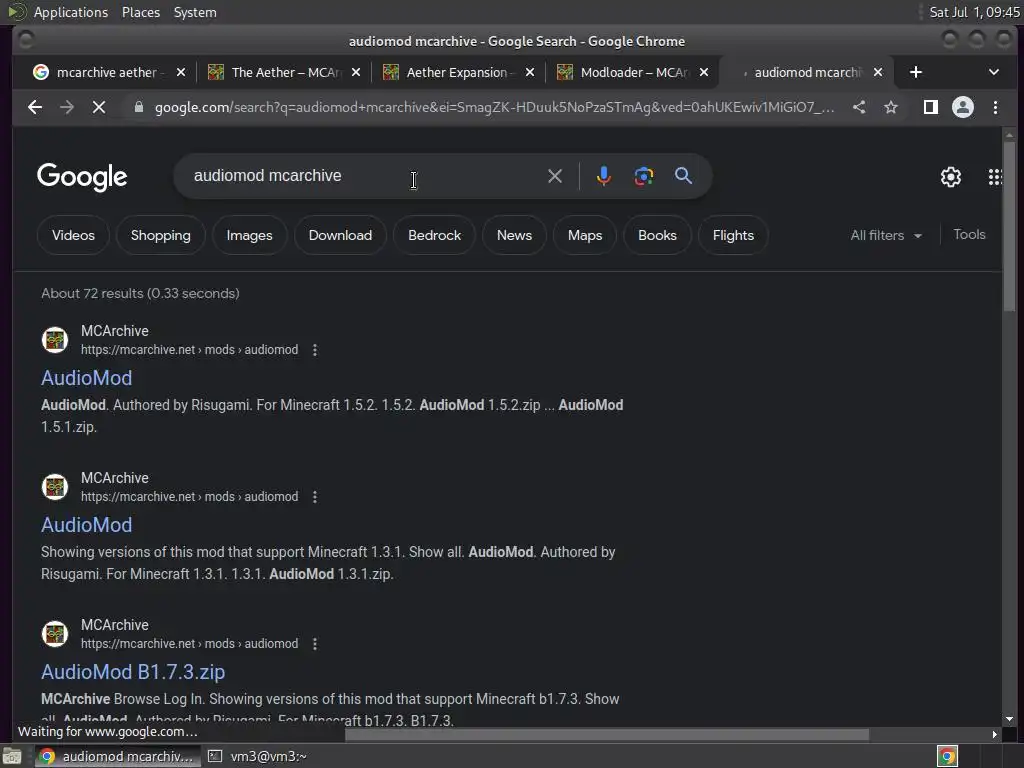Screen dimensions: 1024x768
Task: Click the vertical page scrollbar
Action: [x=1009, y=225]
